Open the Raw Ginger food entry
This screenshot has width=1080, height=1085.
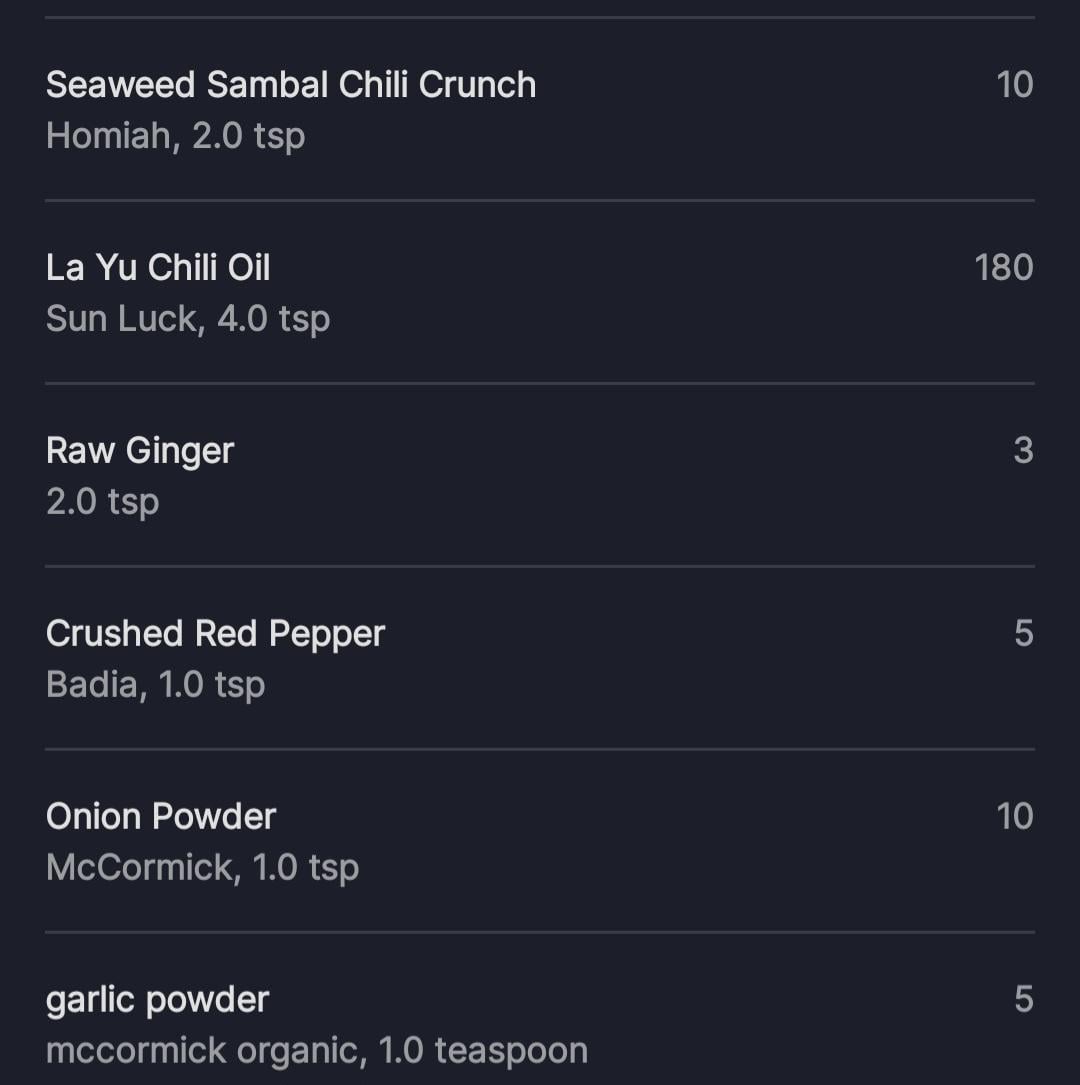(x=540, y=475)
